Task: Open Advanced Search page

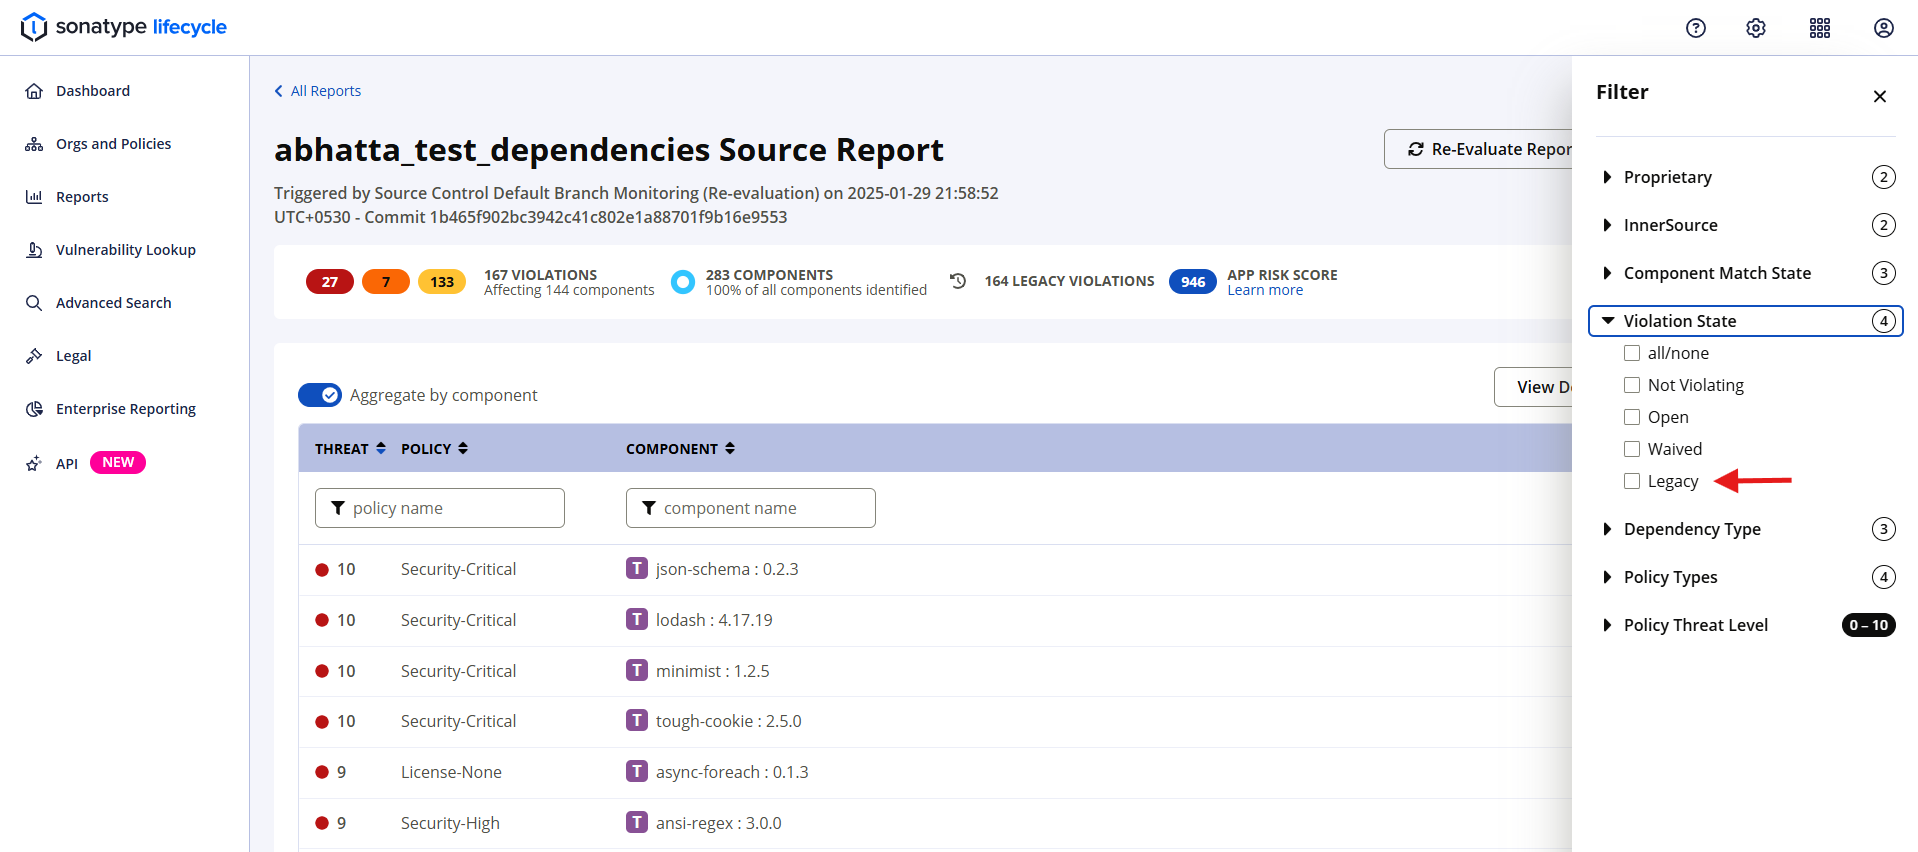Action: coord(113,303)
